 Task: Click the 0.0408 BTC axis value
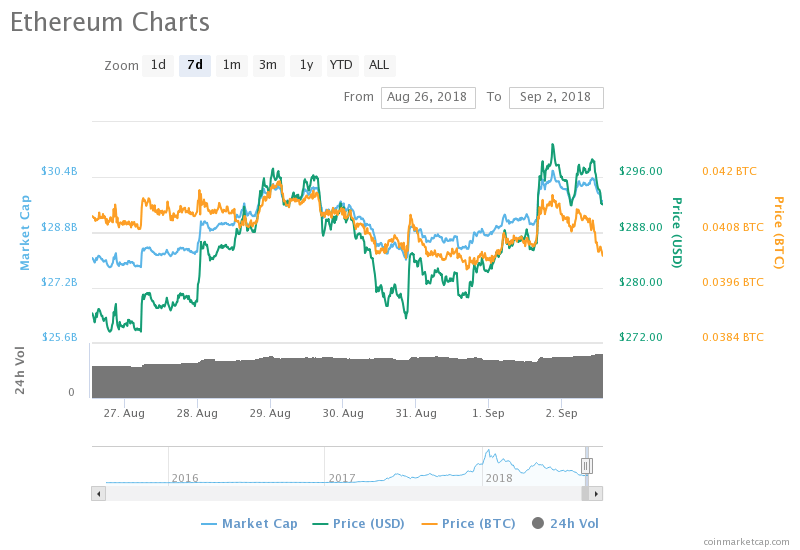[x=733, y=227]
